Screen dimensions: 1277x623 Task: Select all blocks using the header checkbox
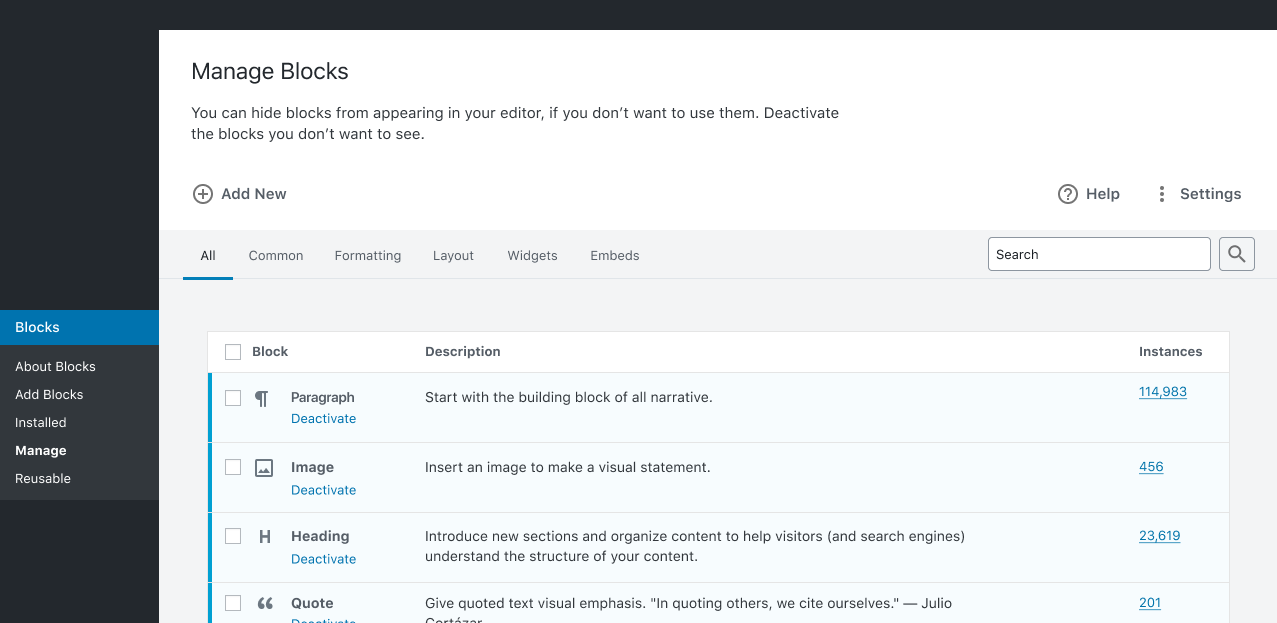[x=233, y=351]
